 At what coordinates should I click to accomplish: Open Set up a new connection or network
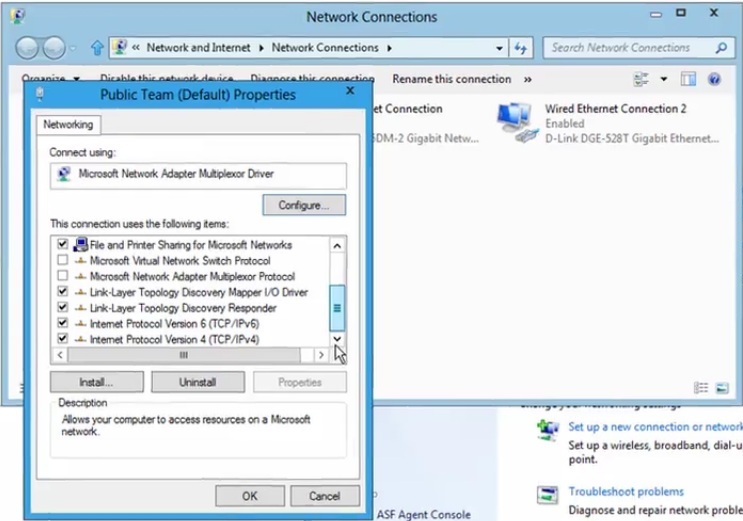pos(655,427)
